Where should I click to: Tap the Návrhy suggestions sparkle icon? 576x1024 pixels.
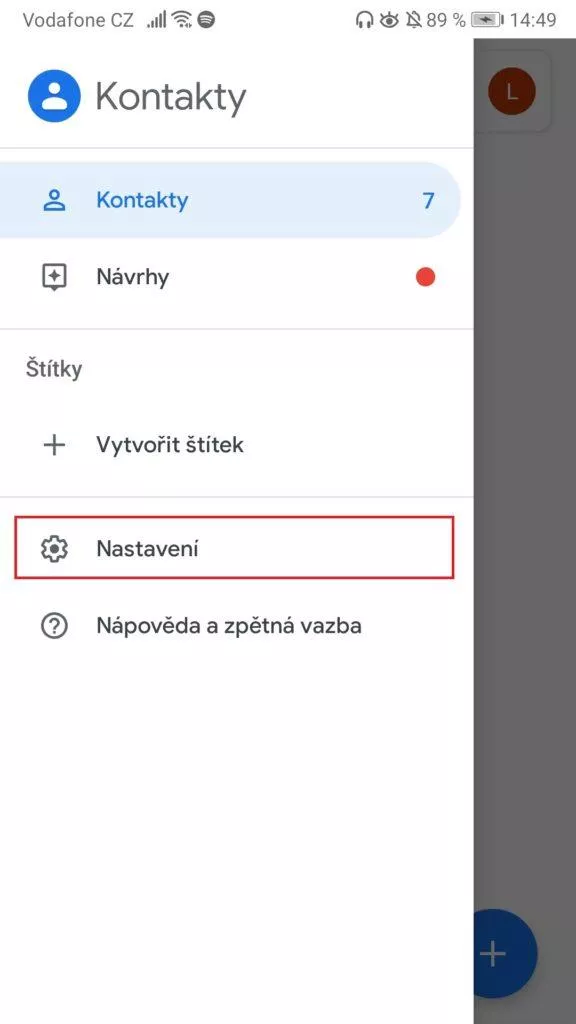pos(54,278)
